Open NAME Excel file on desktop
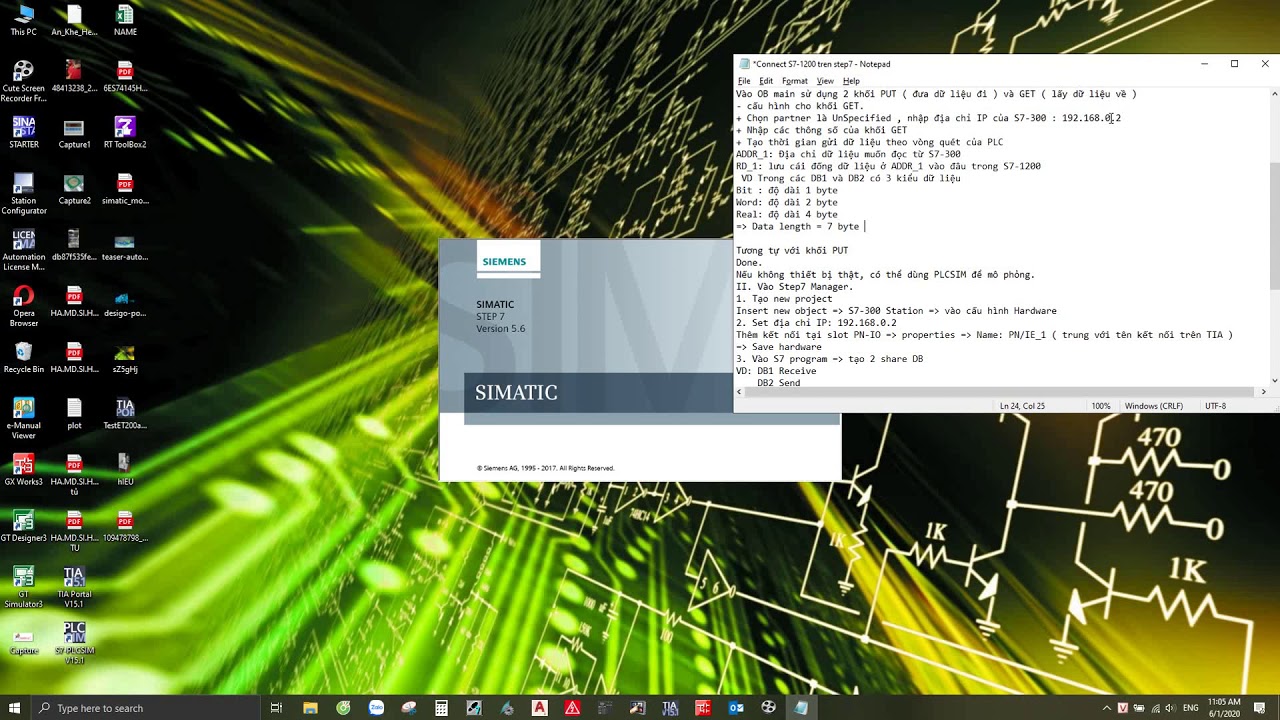Screen dimensions: 1280x720 pyautogui.click(x=125, y=20)
